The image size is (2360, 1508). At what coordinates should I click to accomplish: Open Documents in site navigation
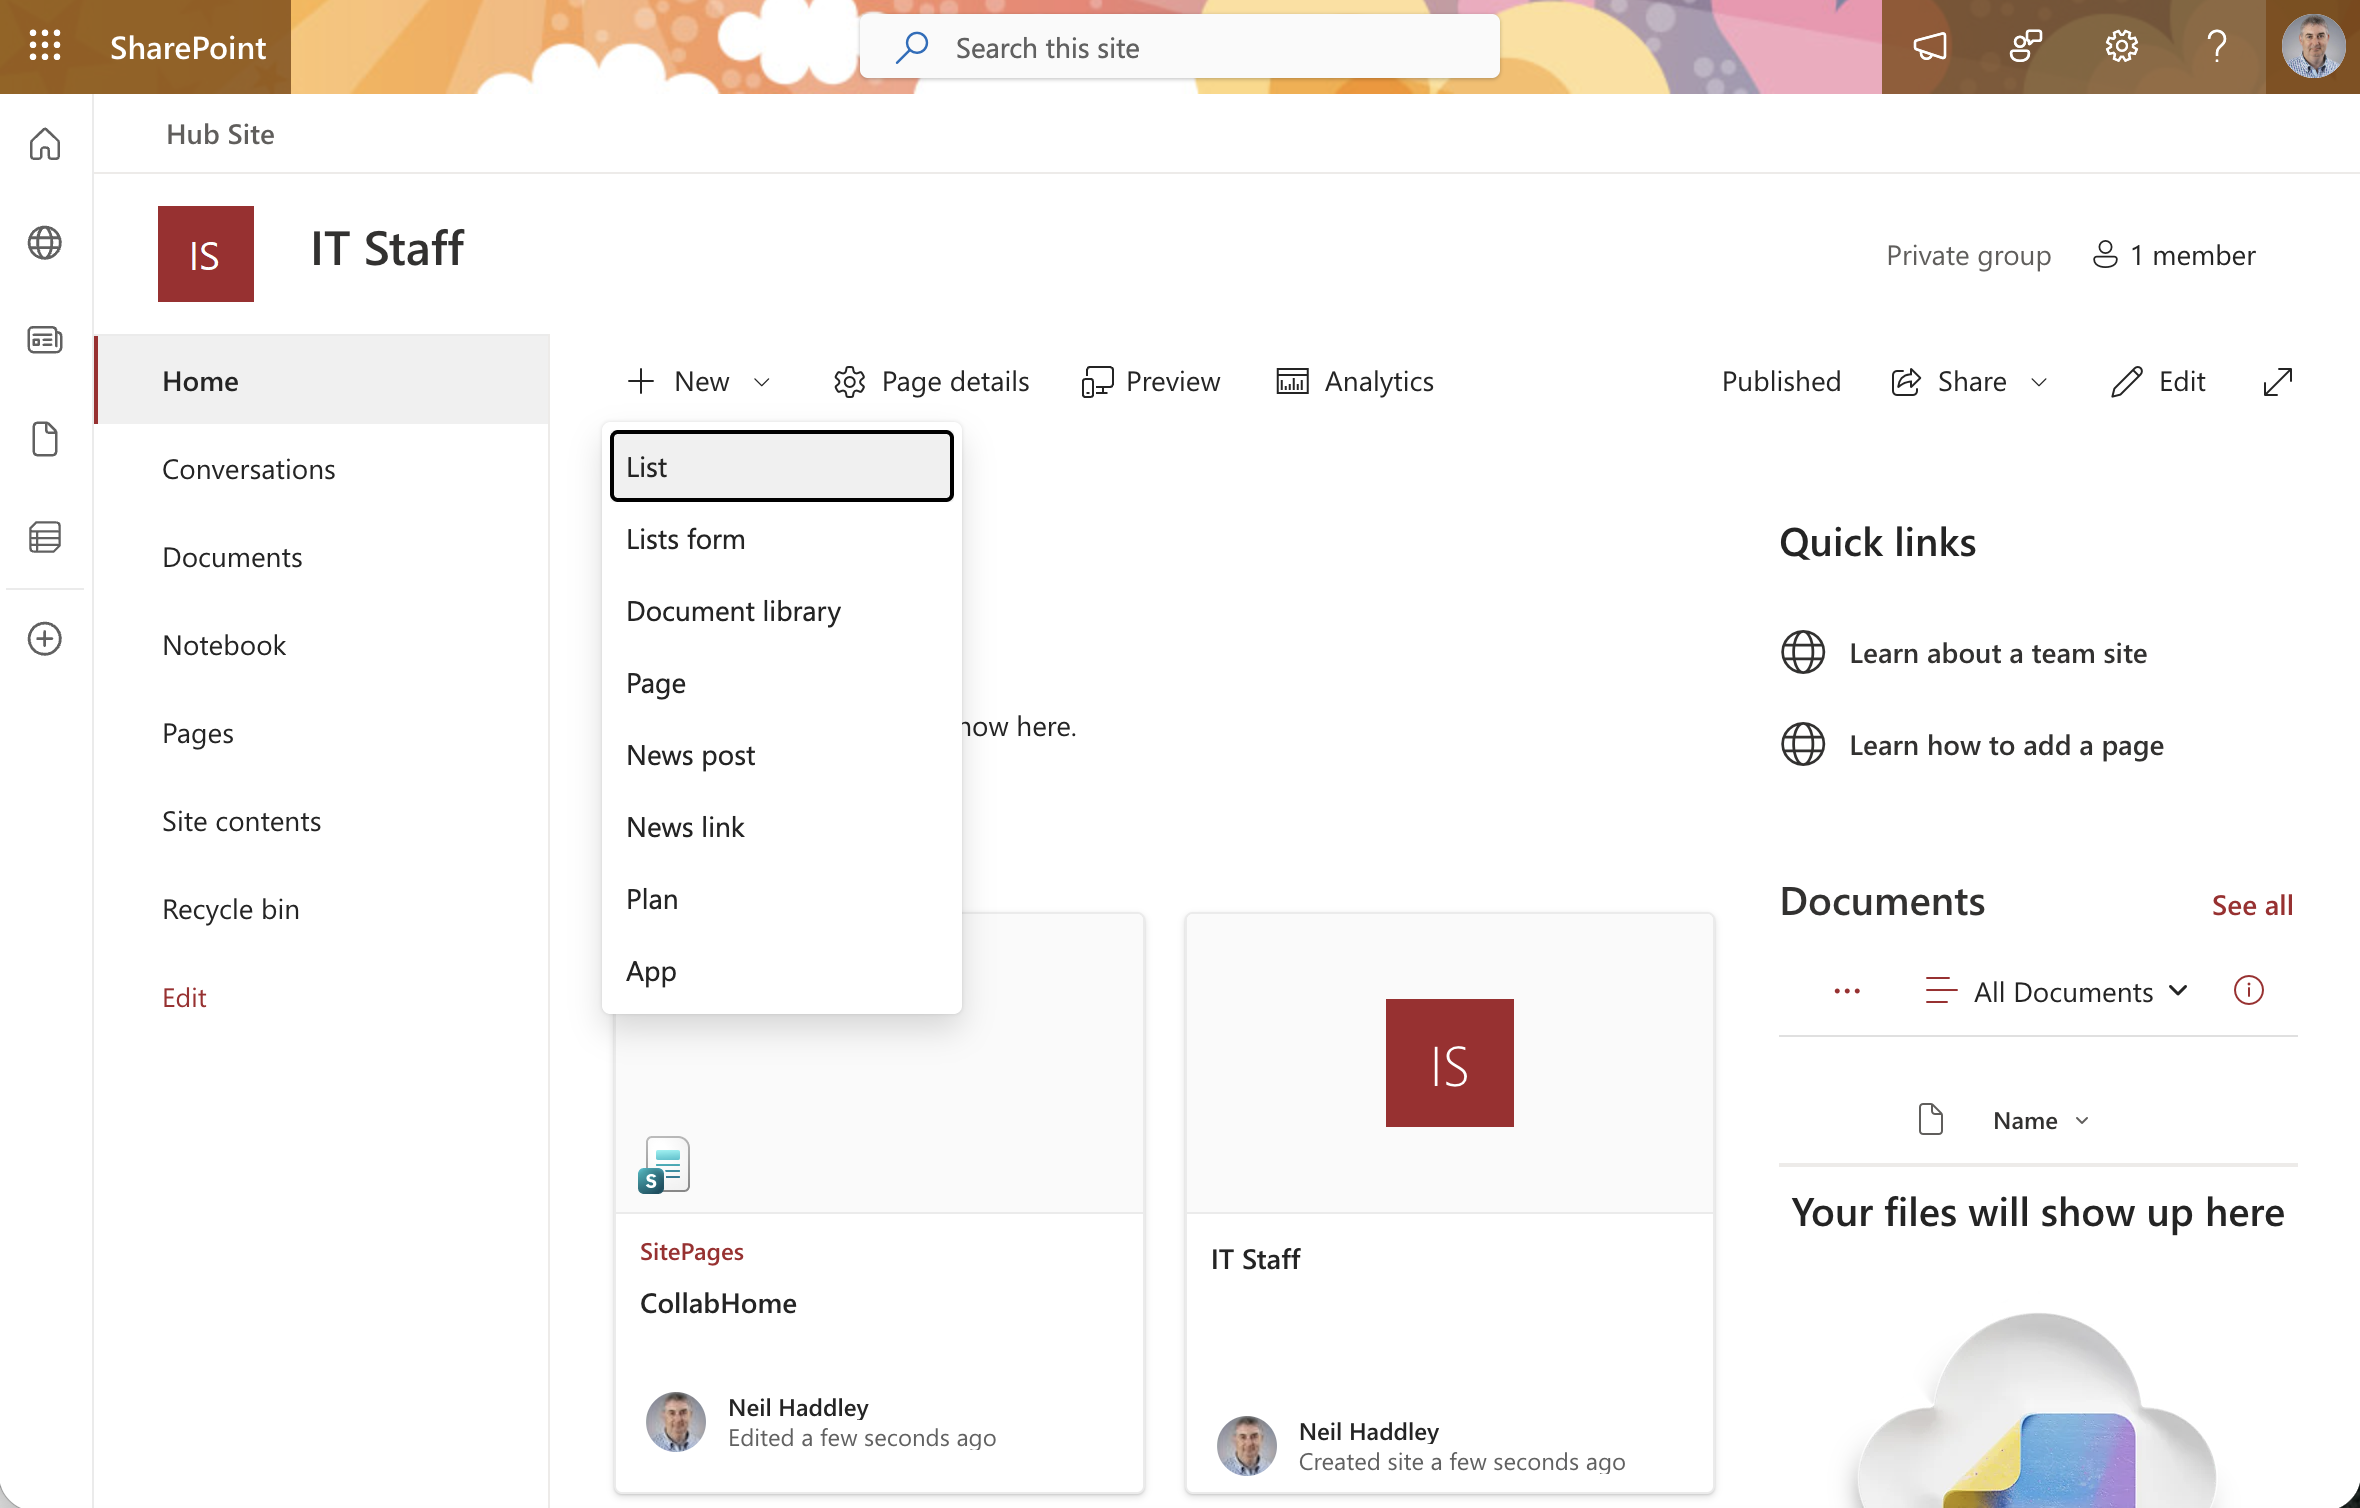coord(322,557)
